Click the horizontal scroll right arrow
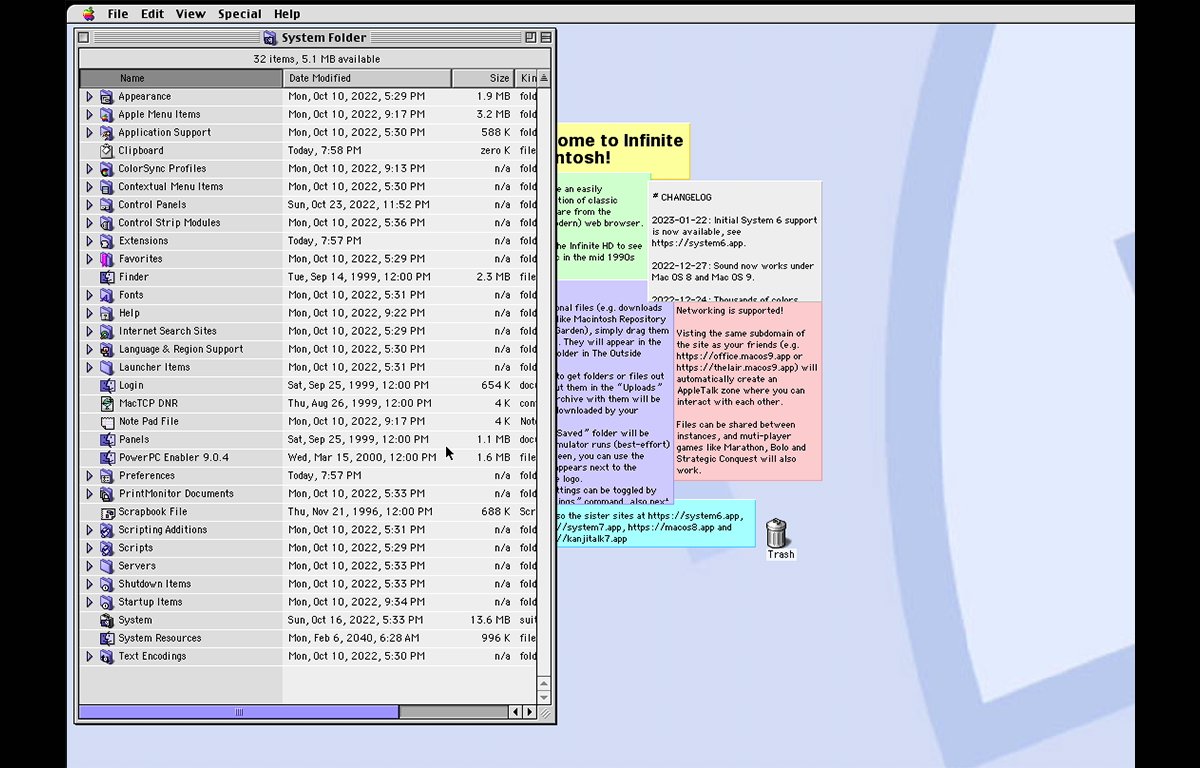 click(529, 712)
